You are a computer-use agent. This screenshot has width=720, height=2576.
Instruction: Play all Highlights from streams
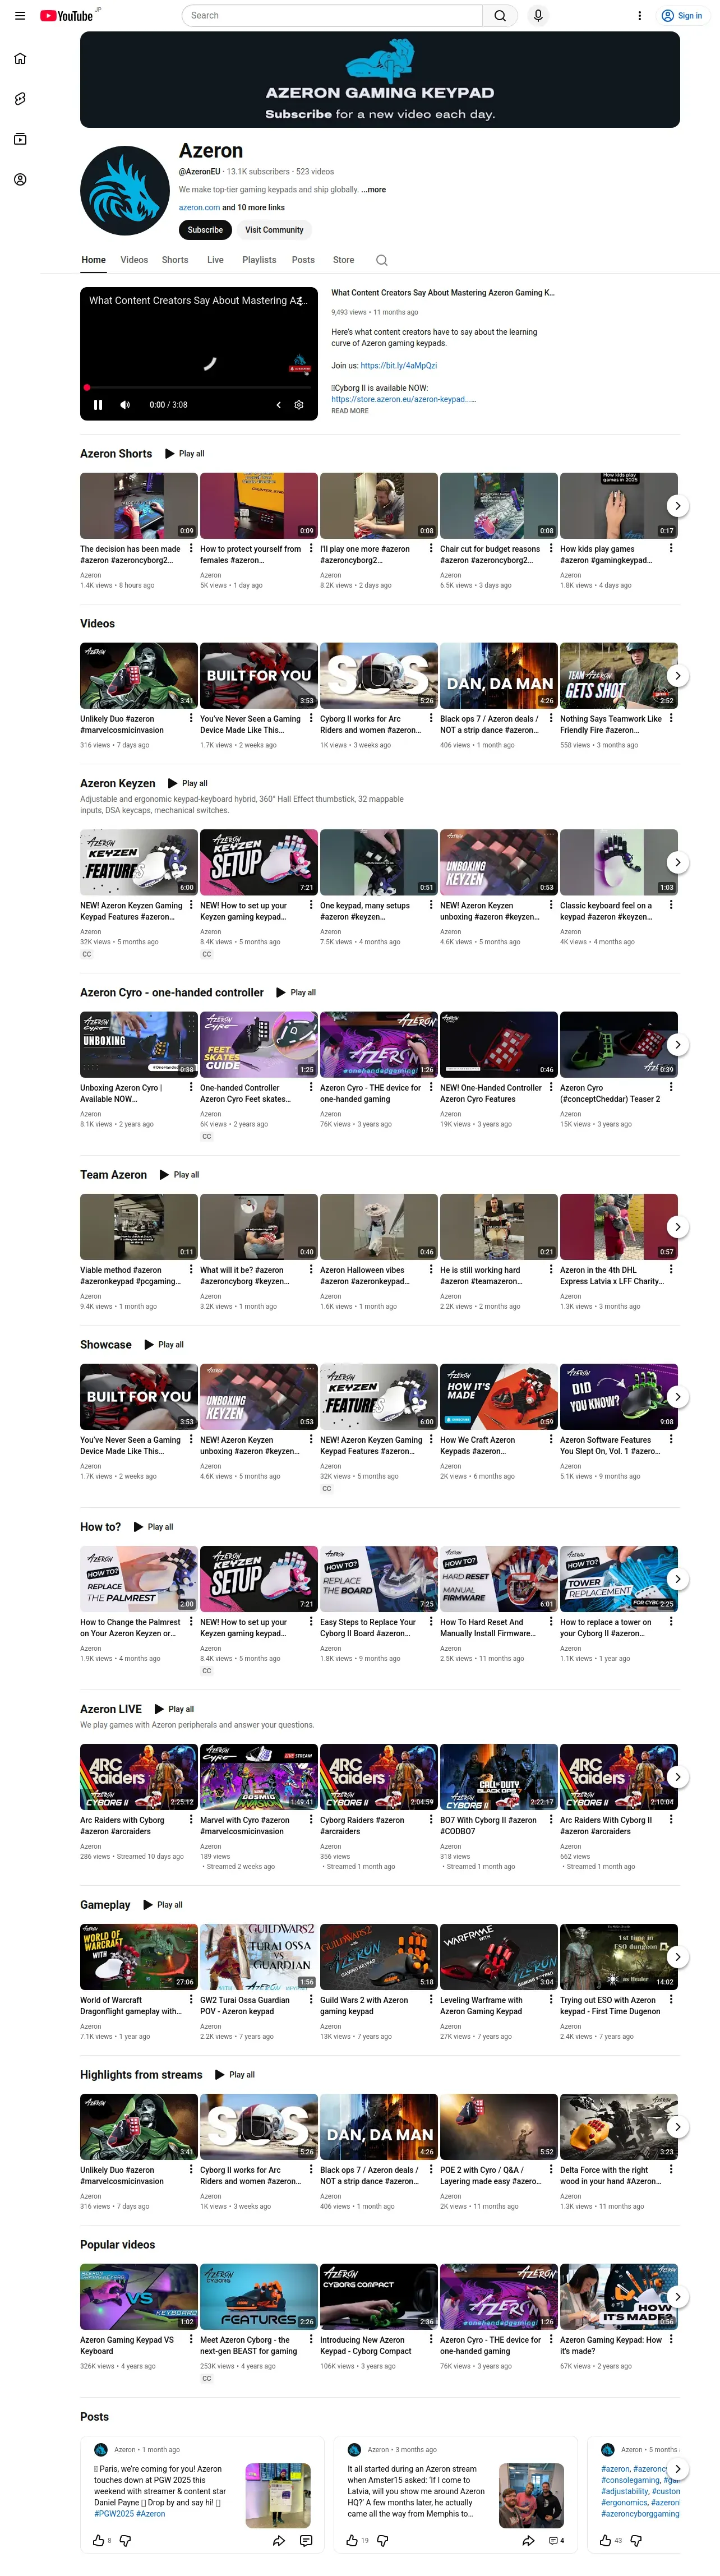234,2075
